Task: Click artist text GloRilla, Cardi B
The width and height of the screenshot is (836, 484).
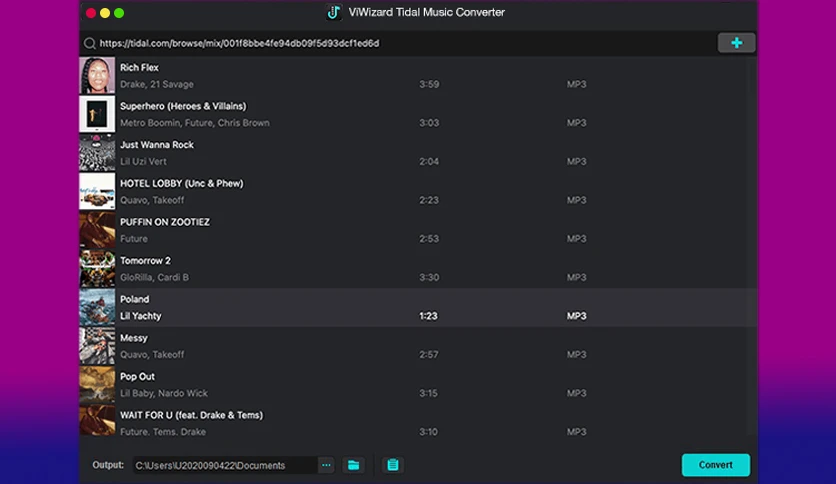Action: (155, 278)
